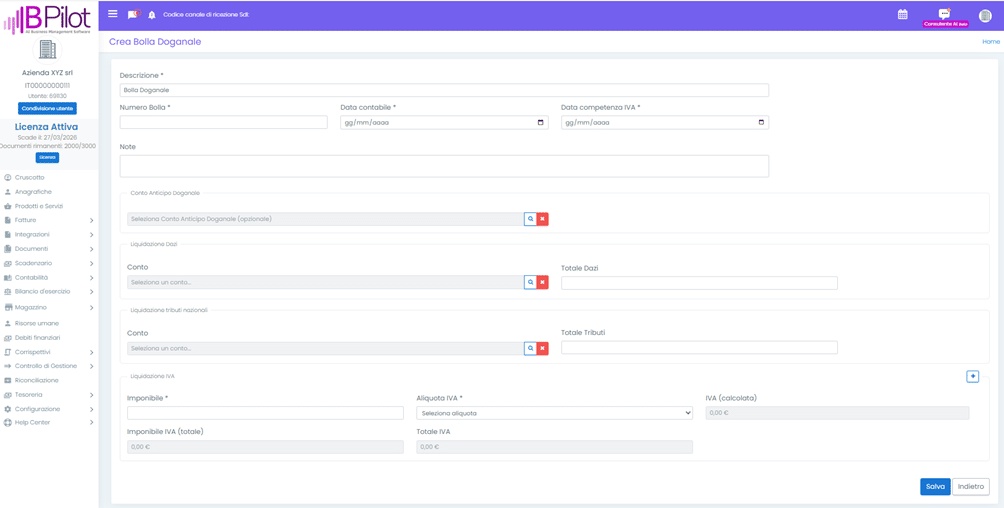The height and width of the screenshot is (508, 1004).
Task: Clear the Liquidazione tributi nazionali account
Action: tap(543, 349)
